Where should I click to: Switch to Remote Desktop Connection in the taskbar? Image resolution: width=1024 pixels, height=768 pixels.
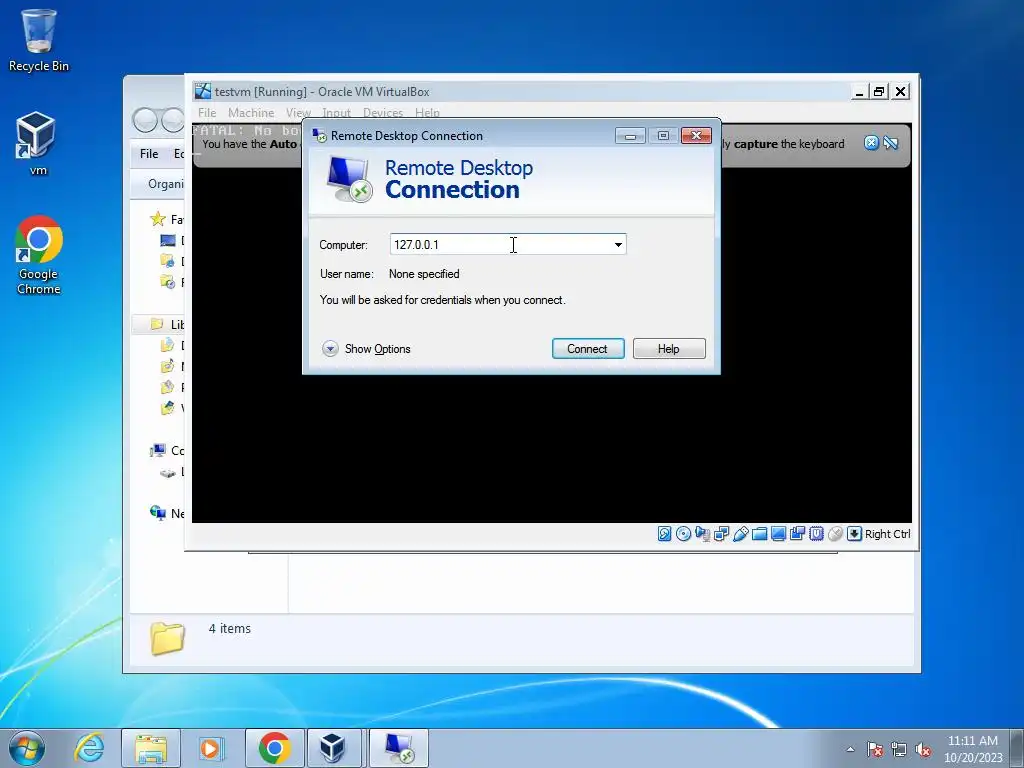tap(399, 748)
